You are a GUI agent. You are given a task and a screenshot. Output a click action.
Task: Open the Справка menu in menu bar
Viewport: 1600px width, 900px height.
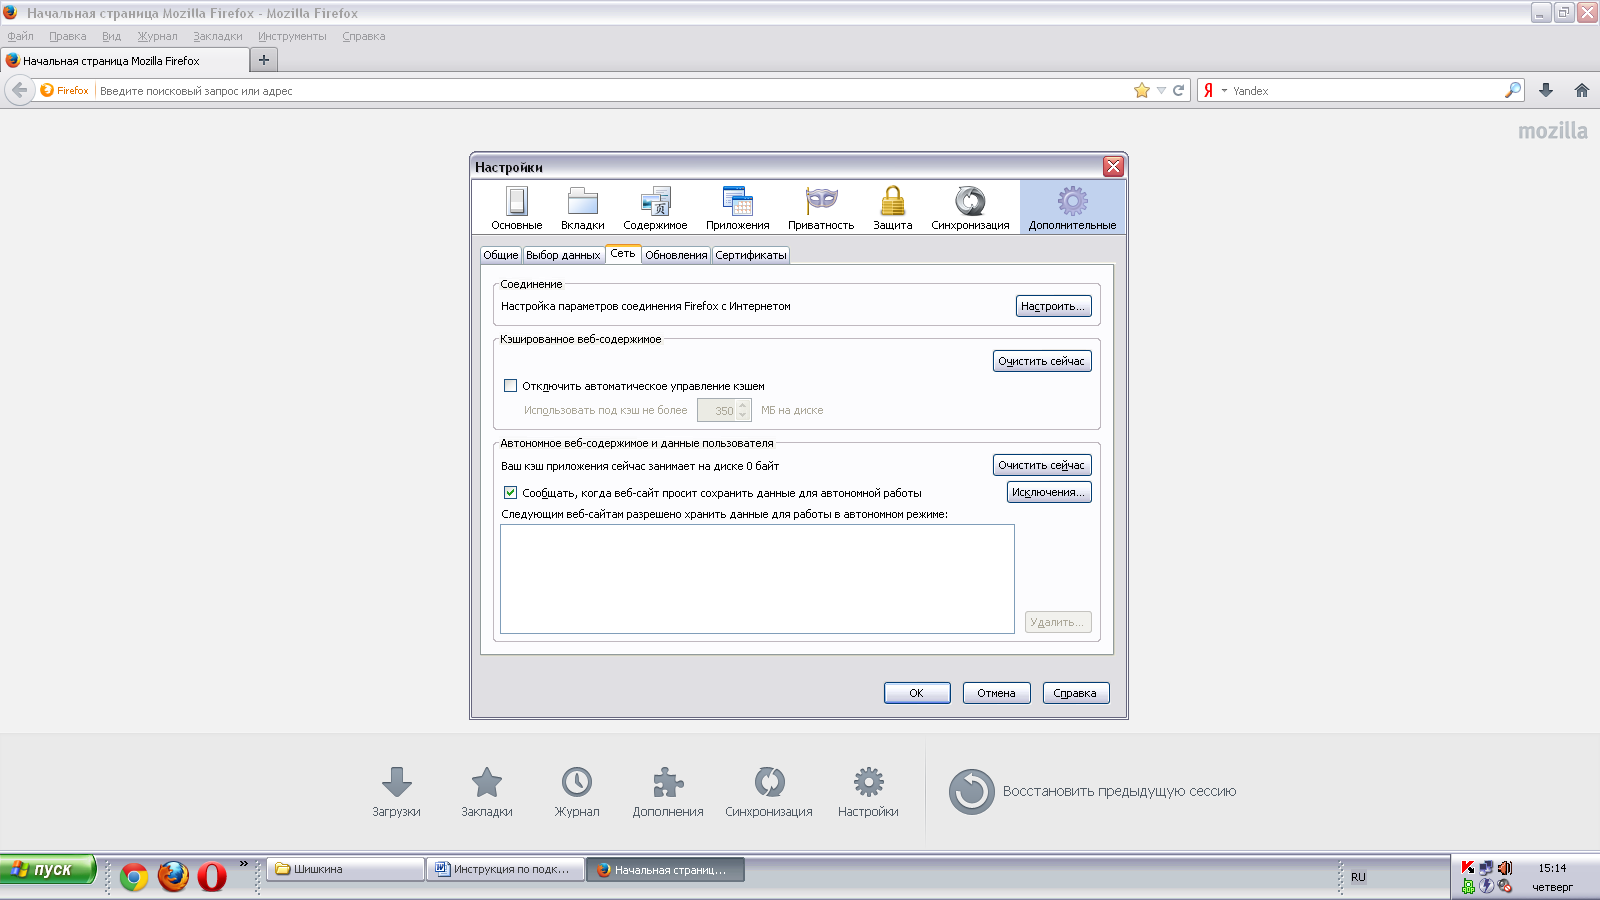click(364, 36)
